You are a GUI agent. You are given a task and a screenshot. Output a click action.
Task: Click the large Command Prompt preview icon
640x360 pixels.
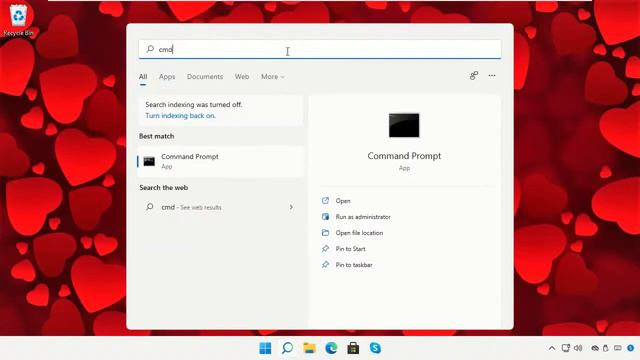pos(404,125)
